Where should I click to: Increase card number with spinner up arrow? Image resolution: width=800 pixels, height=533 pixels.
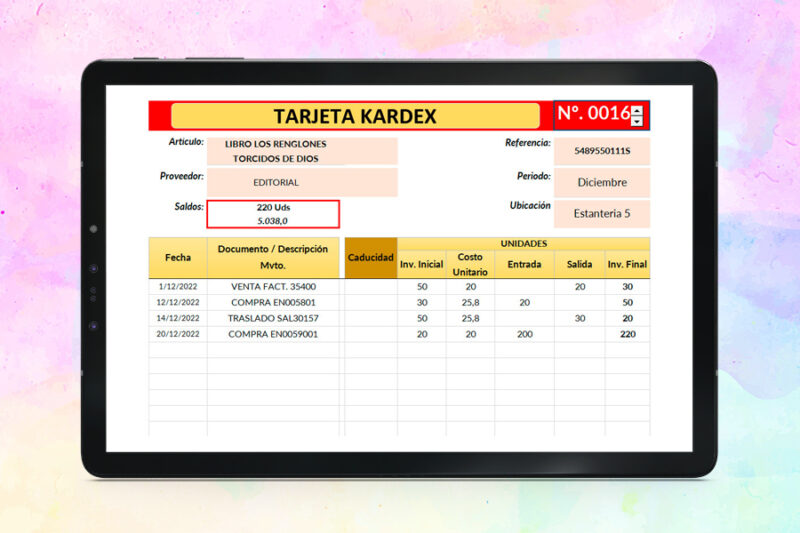point(637,111)
